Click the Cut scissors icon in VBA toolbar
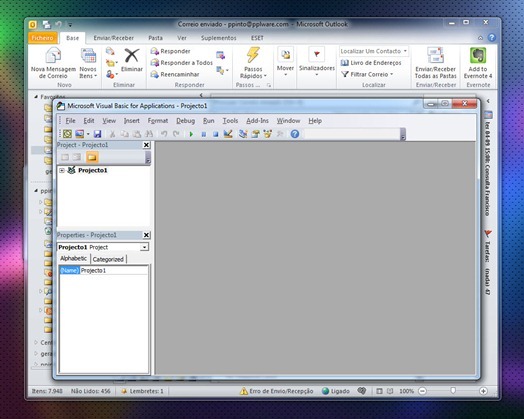Screen dimensions: 524x419 (x=112, y=134)
